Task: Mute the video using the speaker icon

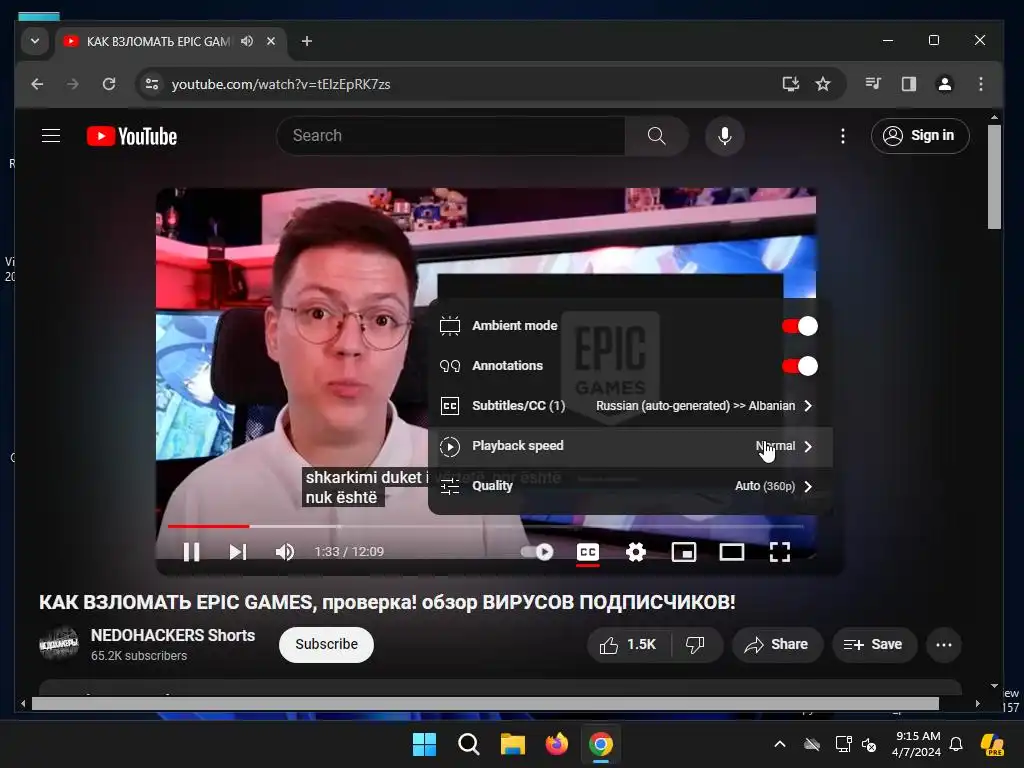Action: (285, 552)
